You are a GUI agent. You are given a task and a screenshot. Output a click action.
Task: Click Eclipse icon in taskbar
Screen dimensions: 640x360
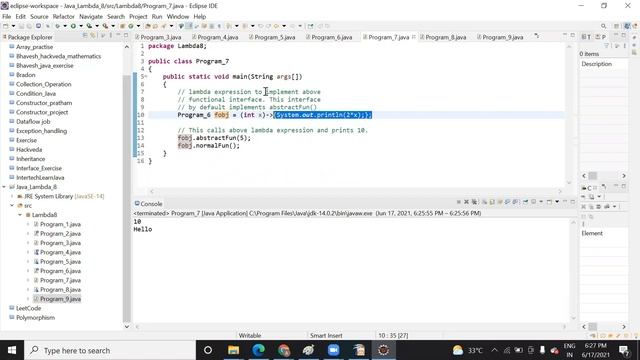[x=383, y=350]
